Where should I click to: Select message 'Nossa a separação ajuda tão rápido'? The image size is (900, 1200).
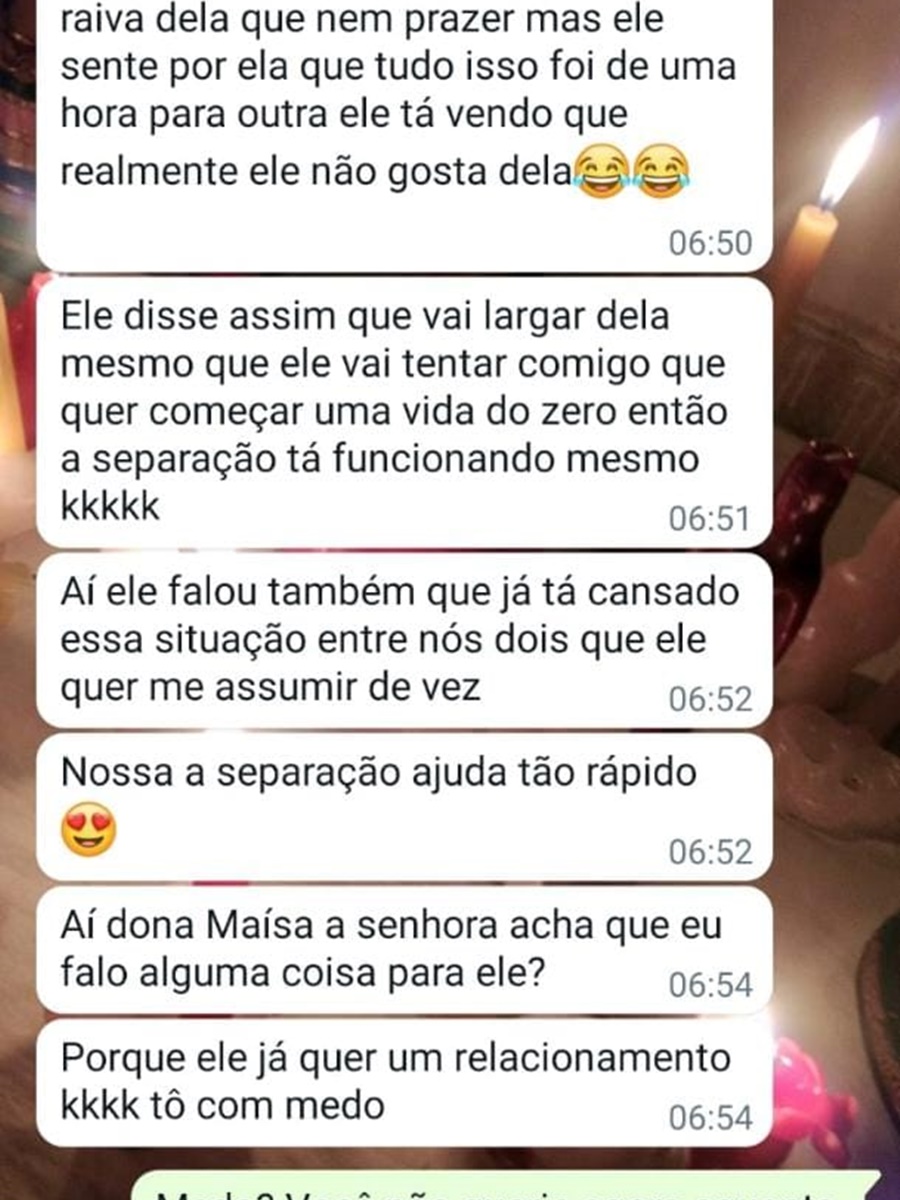point(404,808)
